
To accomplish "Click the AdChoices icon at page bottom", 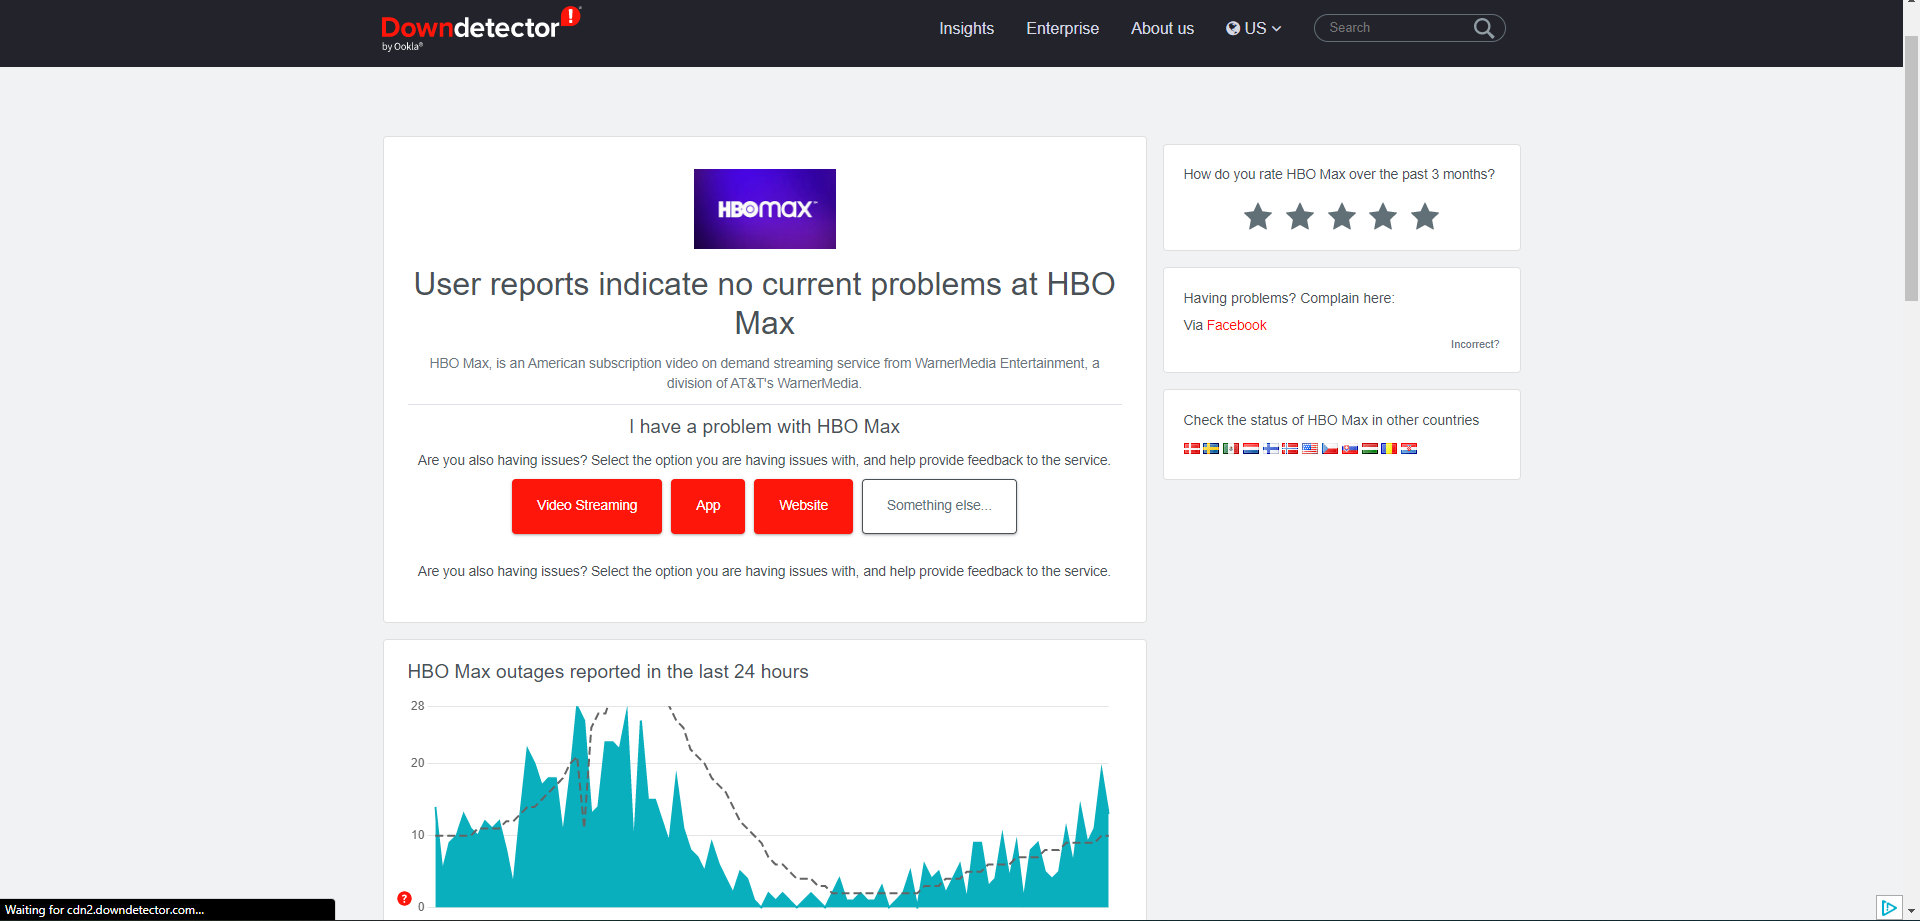I will (x=1888, y=907).
